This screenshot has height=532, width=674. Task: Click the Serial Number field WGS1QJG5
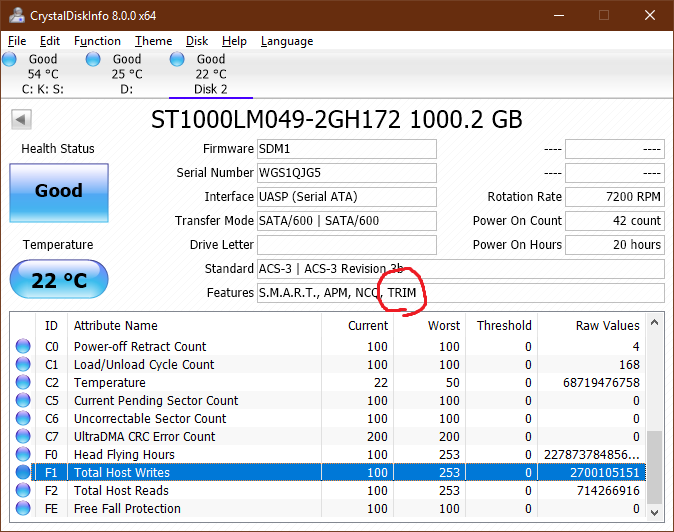click(x=346, y=173)
